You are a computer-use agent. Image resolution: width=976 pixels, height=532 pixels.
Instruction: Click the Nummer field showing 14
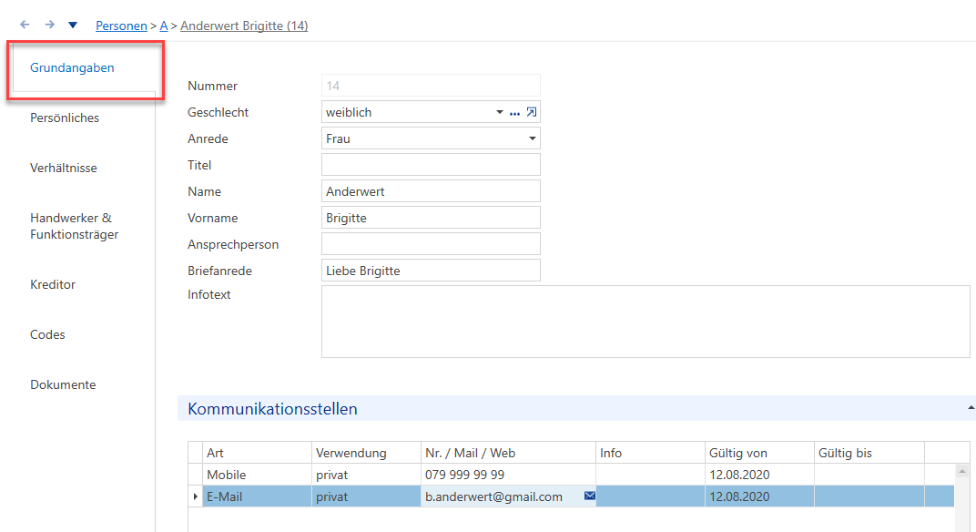[431, 86]
